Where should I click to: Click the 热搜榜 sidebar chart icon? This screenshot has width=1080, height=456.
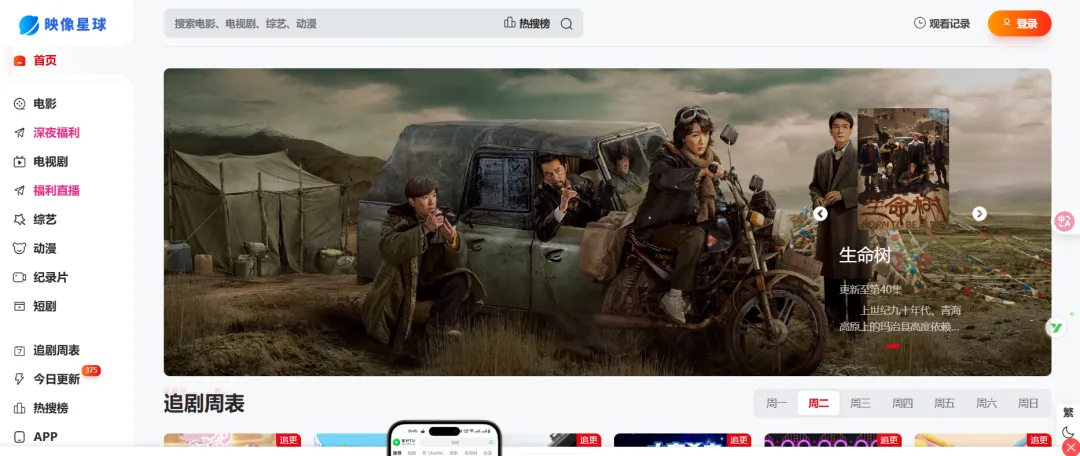pyautogui.click(x=19, y=408)
